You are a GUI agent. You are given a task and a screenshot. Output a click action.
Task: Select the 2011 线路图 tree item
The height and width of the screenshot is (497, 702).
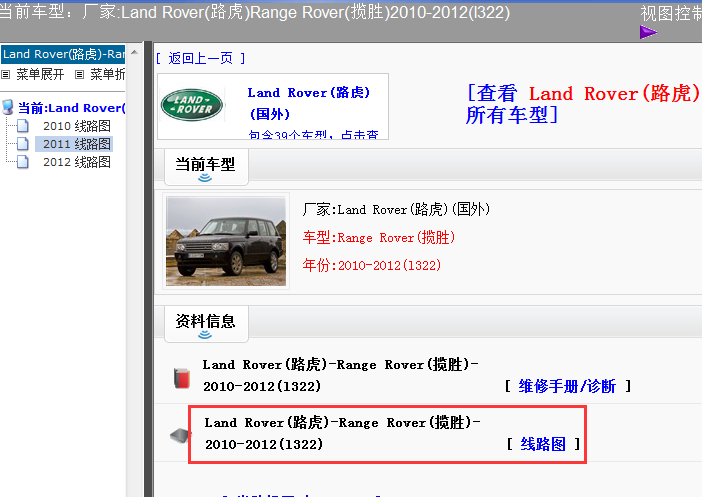[77, 144]
